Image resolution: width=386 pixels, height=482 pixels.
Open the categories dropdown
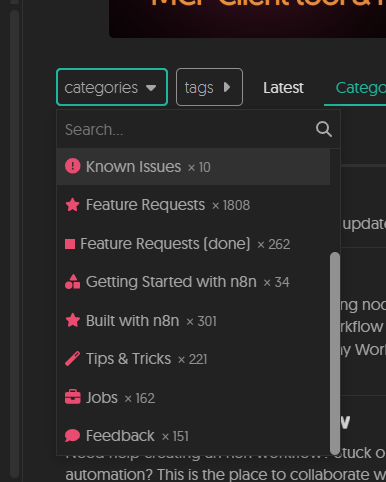112,87
